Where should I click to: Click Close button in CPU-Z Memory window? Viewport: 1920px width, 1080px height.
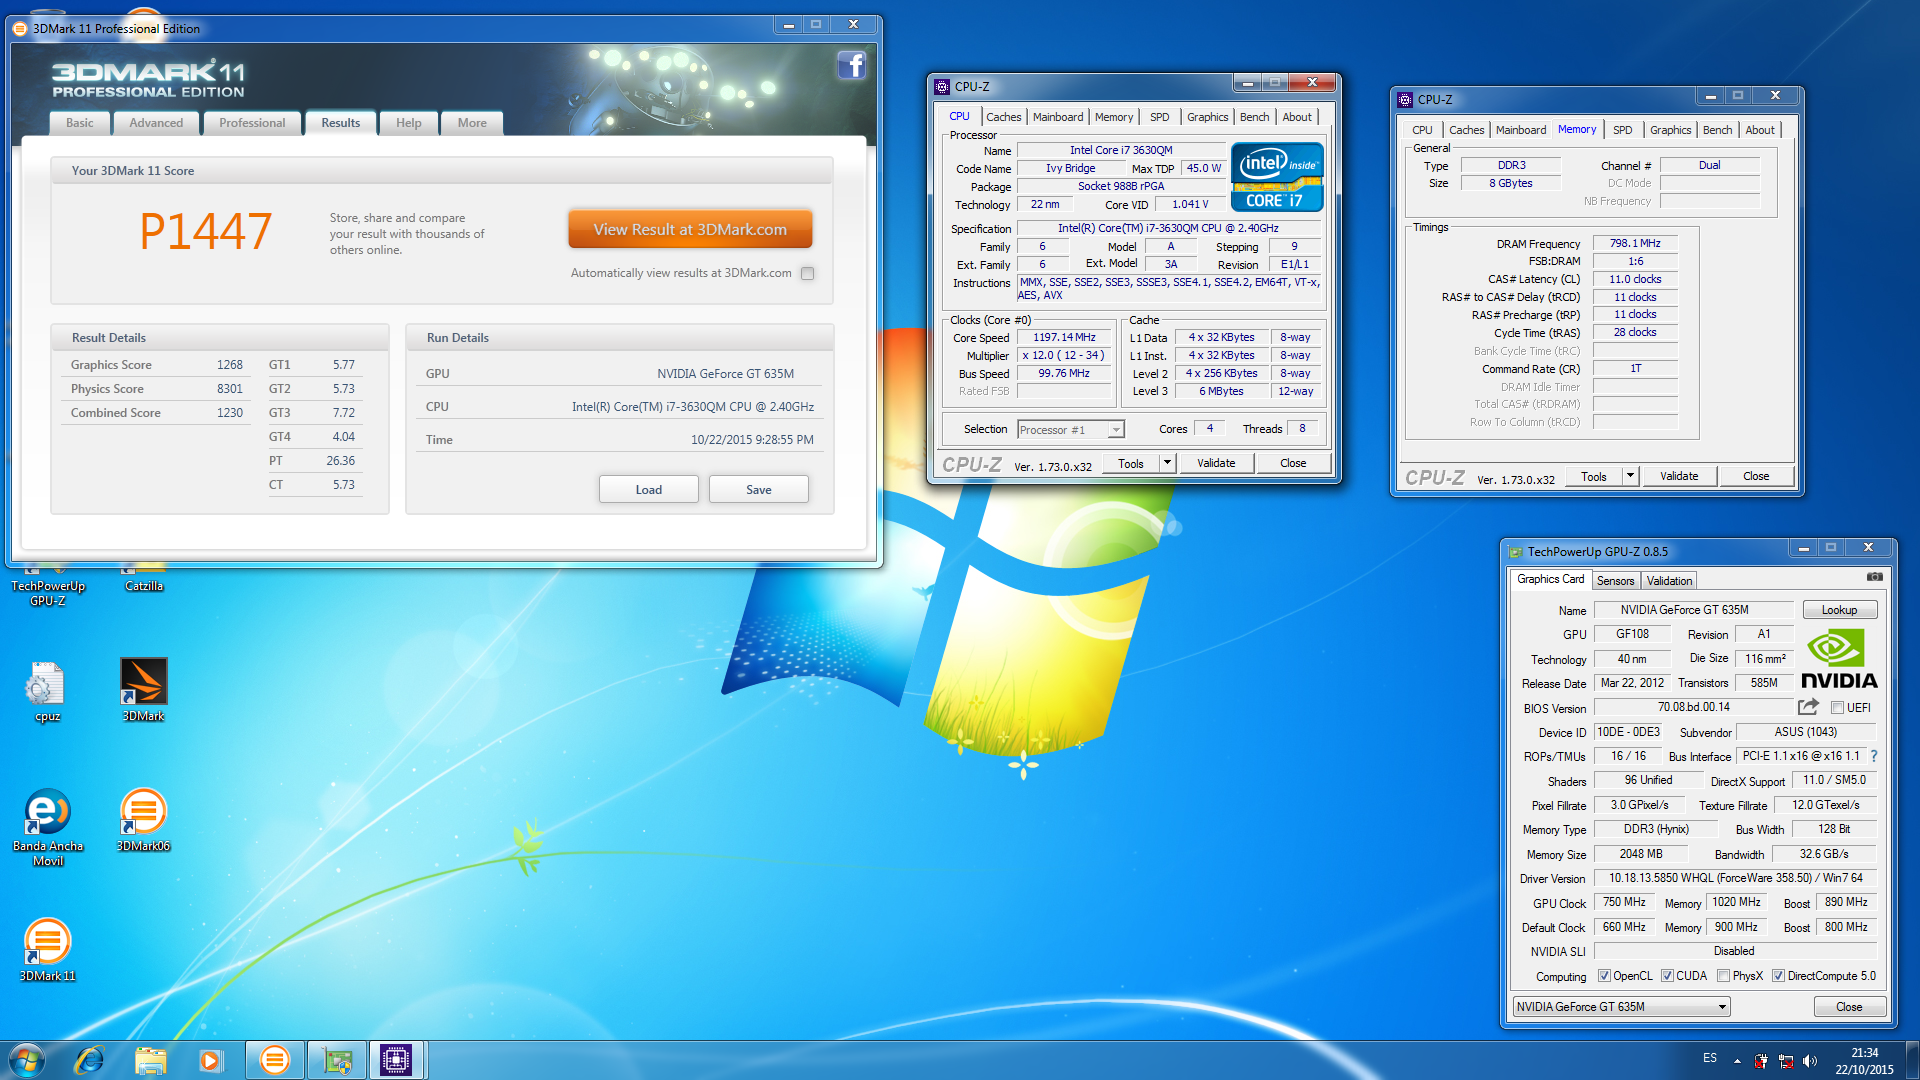1756,476
